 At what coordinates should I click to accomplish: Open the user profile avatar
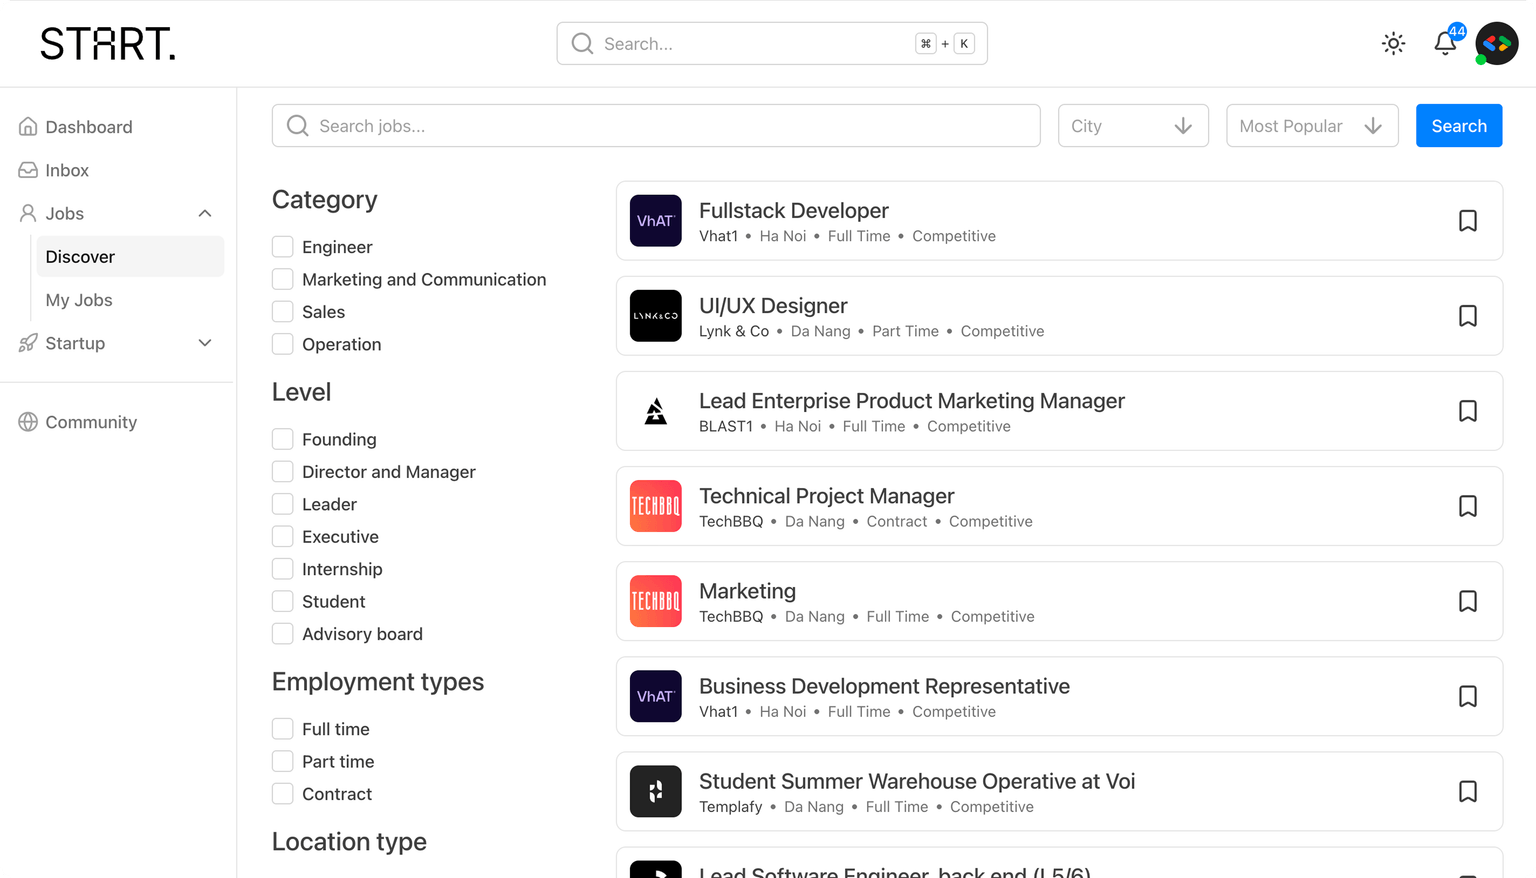click(1496, 43)
